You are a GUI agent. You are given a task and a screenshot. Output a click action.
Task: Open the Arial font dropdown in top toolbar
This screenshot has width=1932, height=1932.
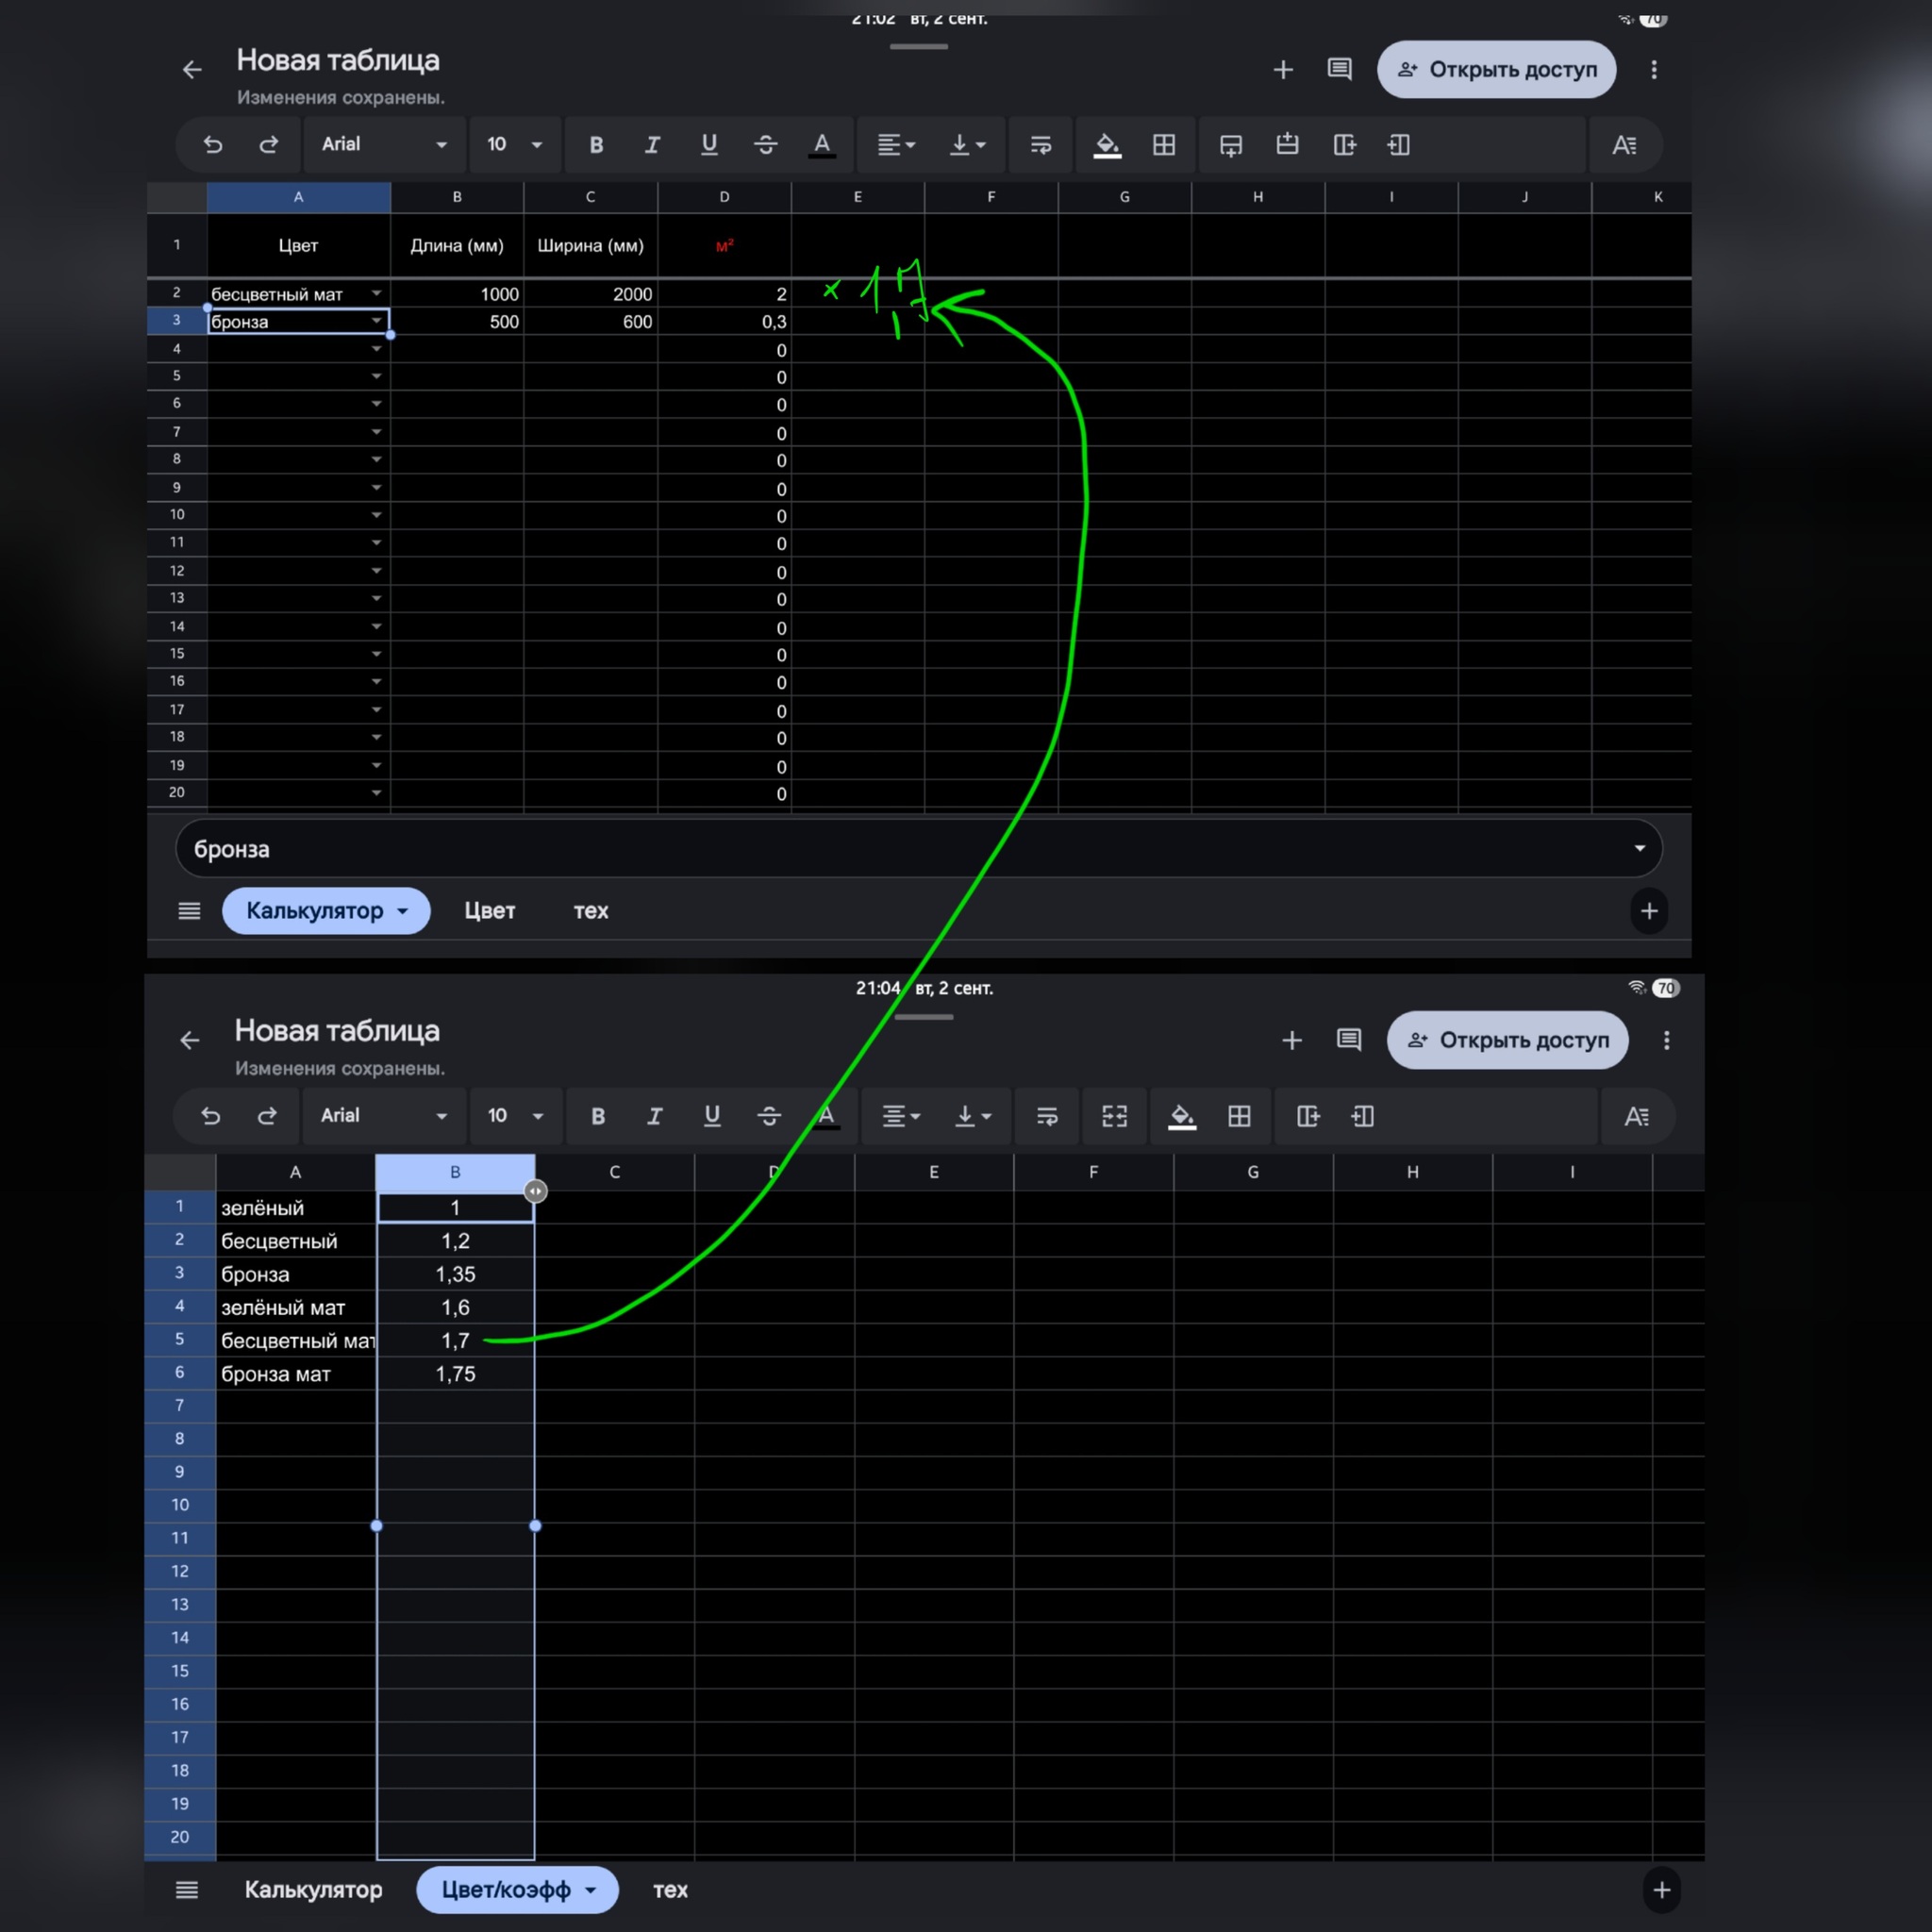coord(383,145)
